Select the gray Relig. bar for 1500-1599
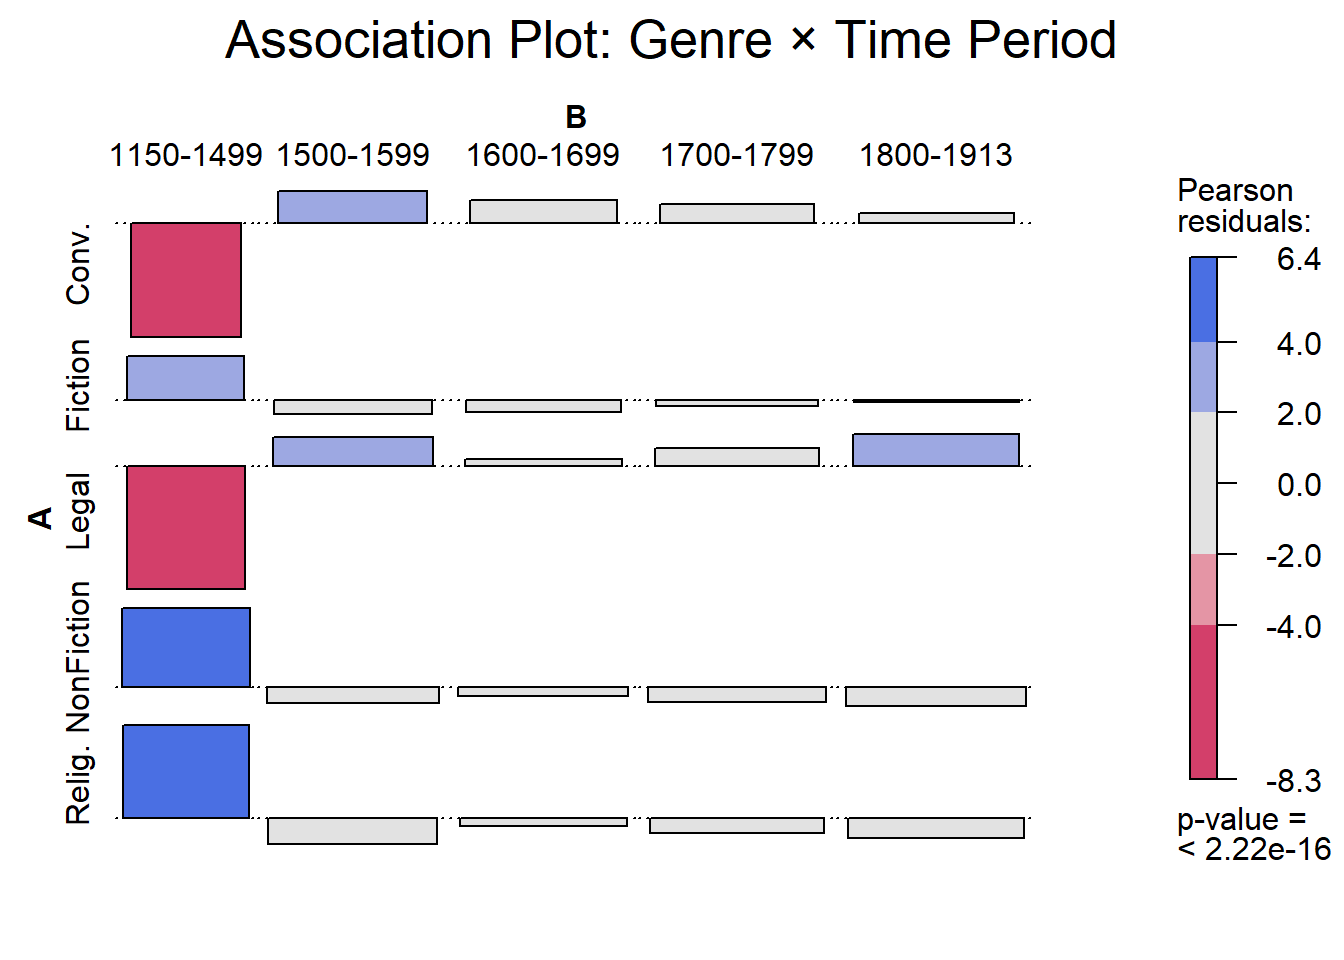This screenshot has width=1344, height=960. (x=352, y=831)
